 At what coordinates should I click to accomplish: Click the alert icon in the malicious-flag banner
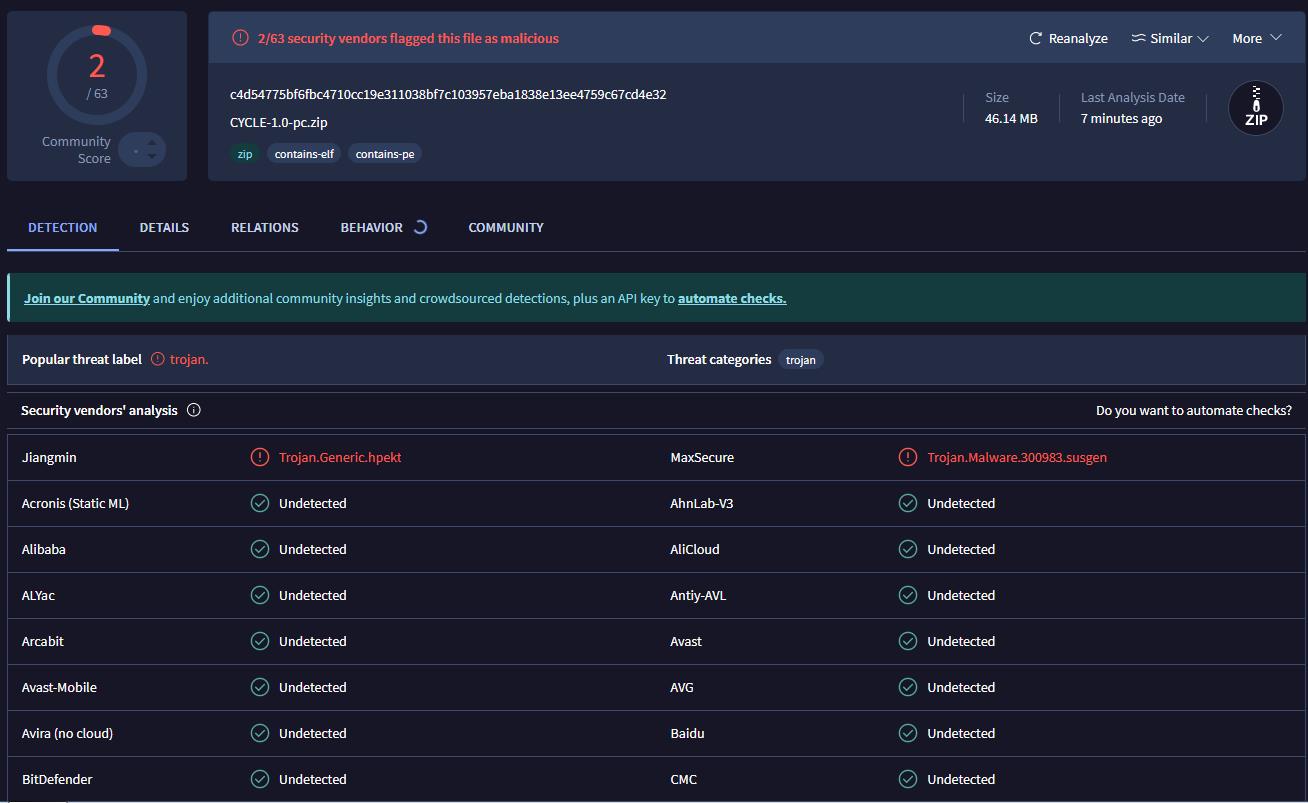240,38
